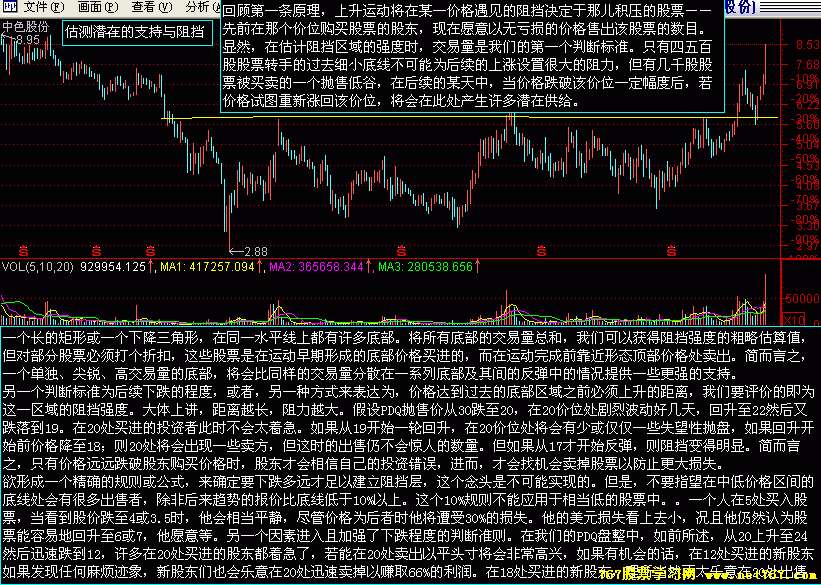This screenshot has height=585, width=821.
Task: Click the 中色股份 stock name label
Action: coord(24,26)
